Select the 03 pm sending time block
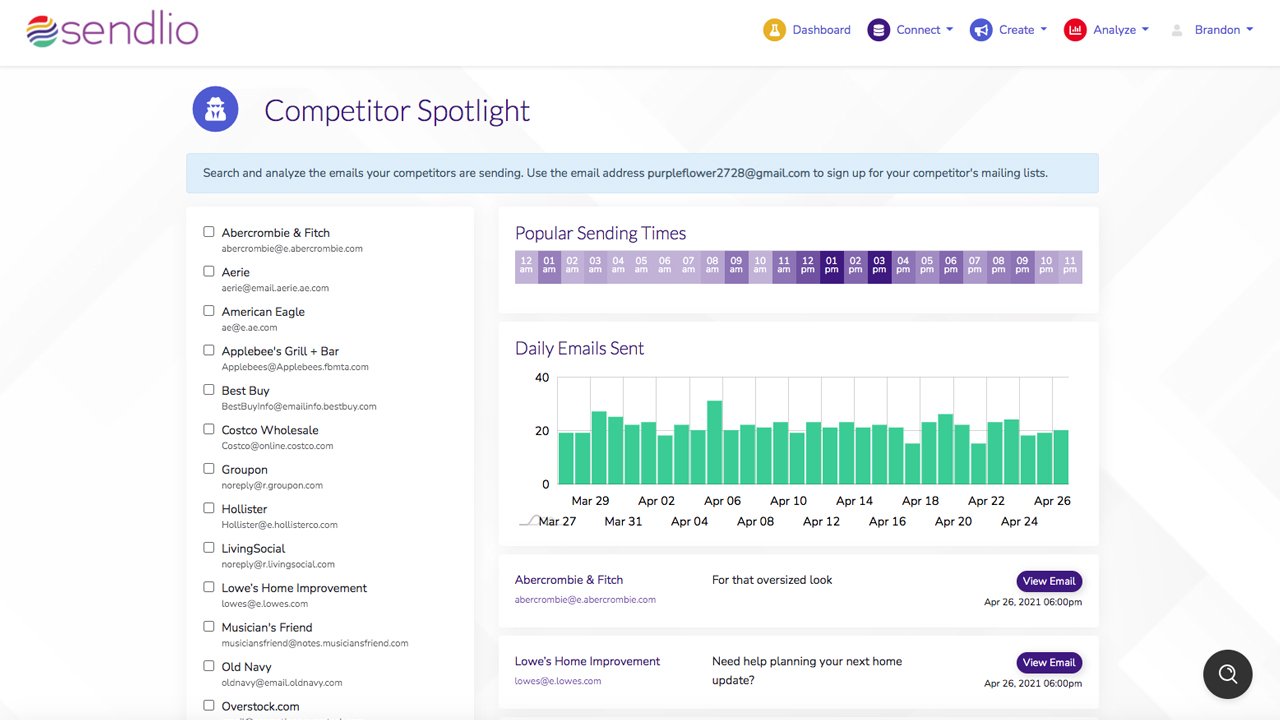Viewport: 1280px width, 720px height. tap(879, 266)
